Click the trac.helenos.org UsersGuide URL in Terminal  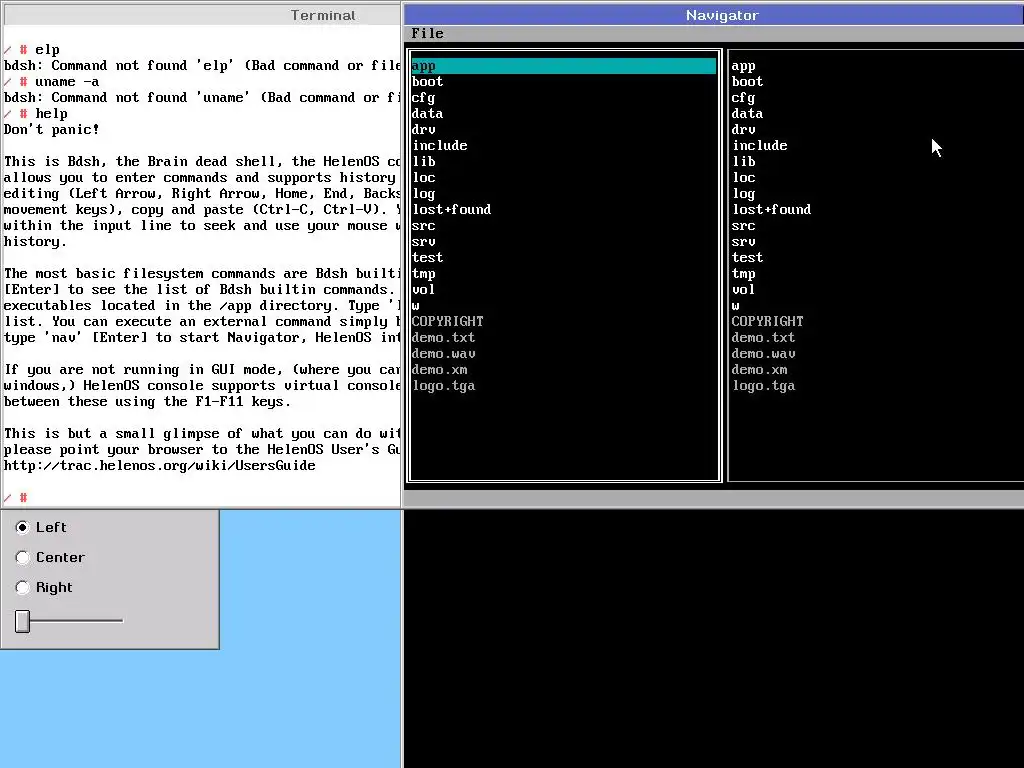coord(159,466)
